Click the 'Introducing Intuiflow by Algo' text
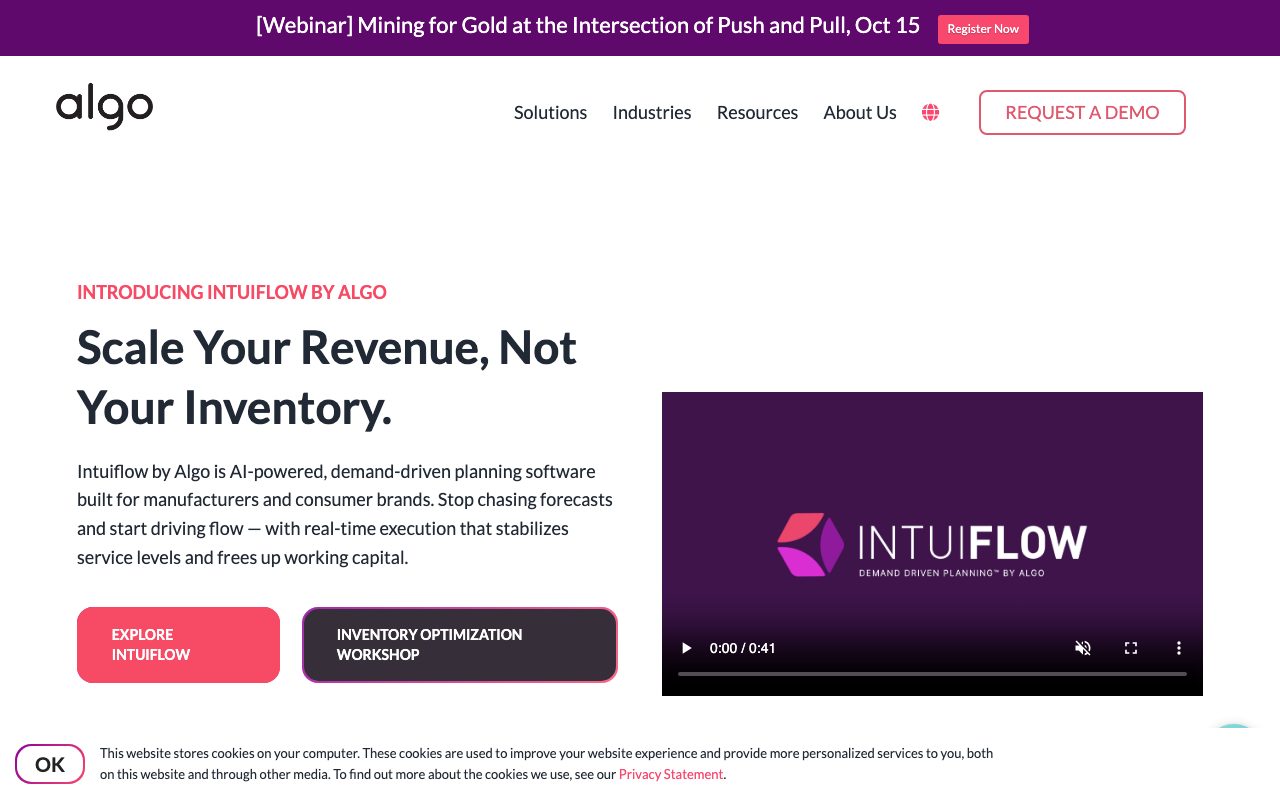 coord(232,292)
